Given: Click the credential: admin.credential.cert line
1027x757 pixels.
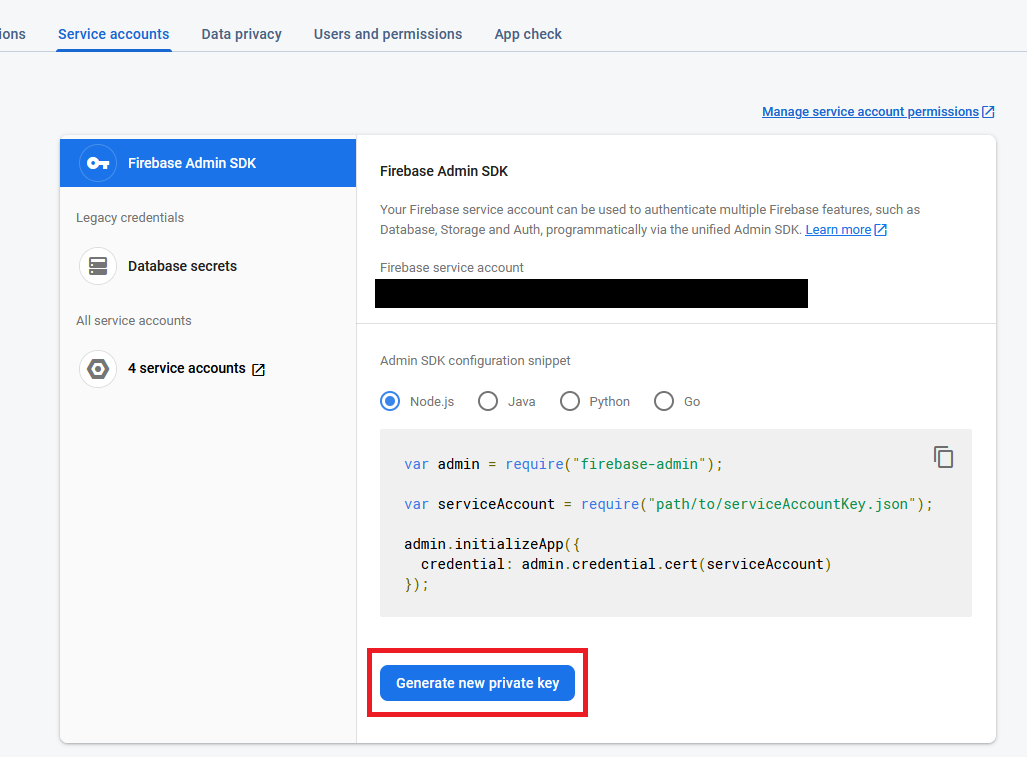Looking at the screenshot, I should pos(626,564).
